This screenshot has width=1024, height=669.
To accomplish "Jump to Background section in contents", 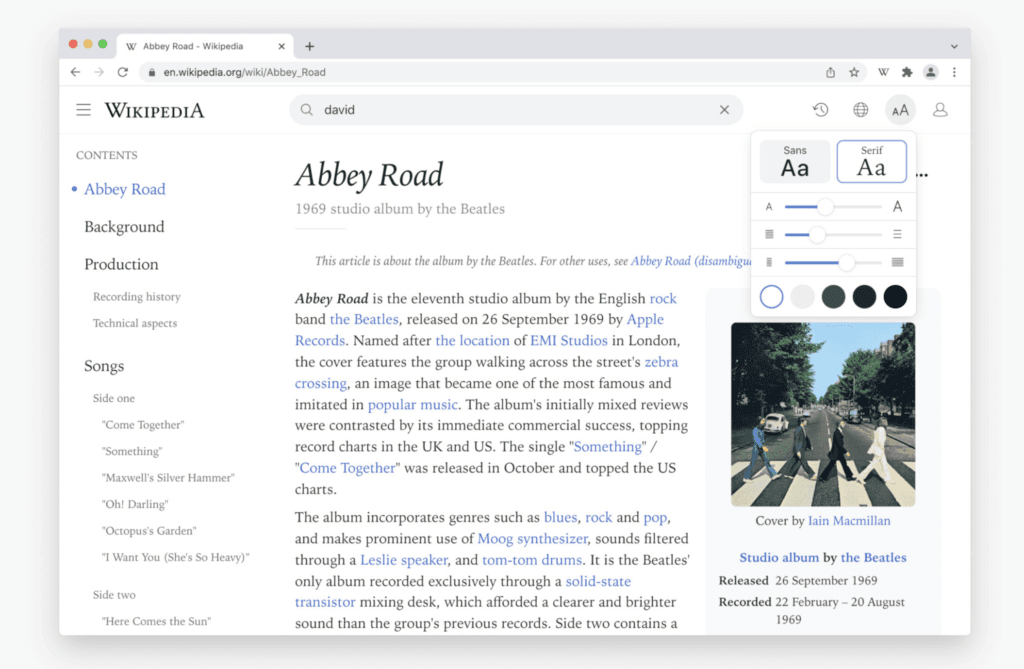I will pyautogui.click(x=124, y=227).
